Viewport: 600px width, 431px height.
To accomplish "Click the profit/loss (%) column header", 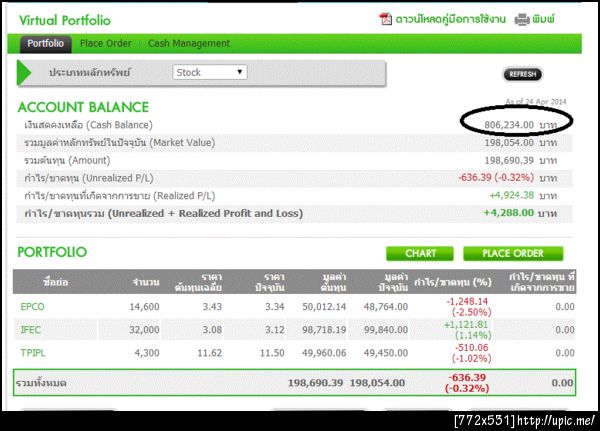I will 453,282.
